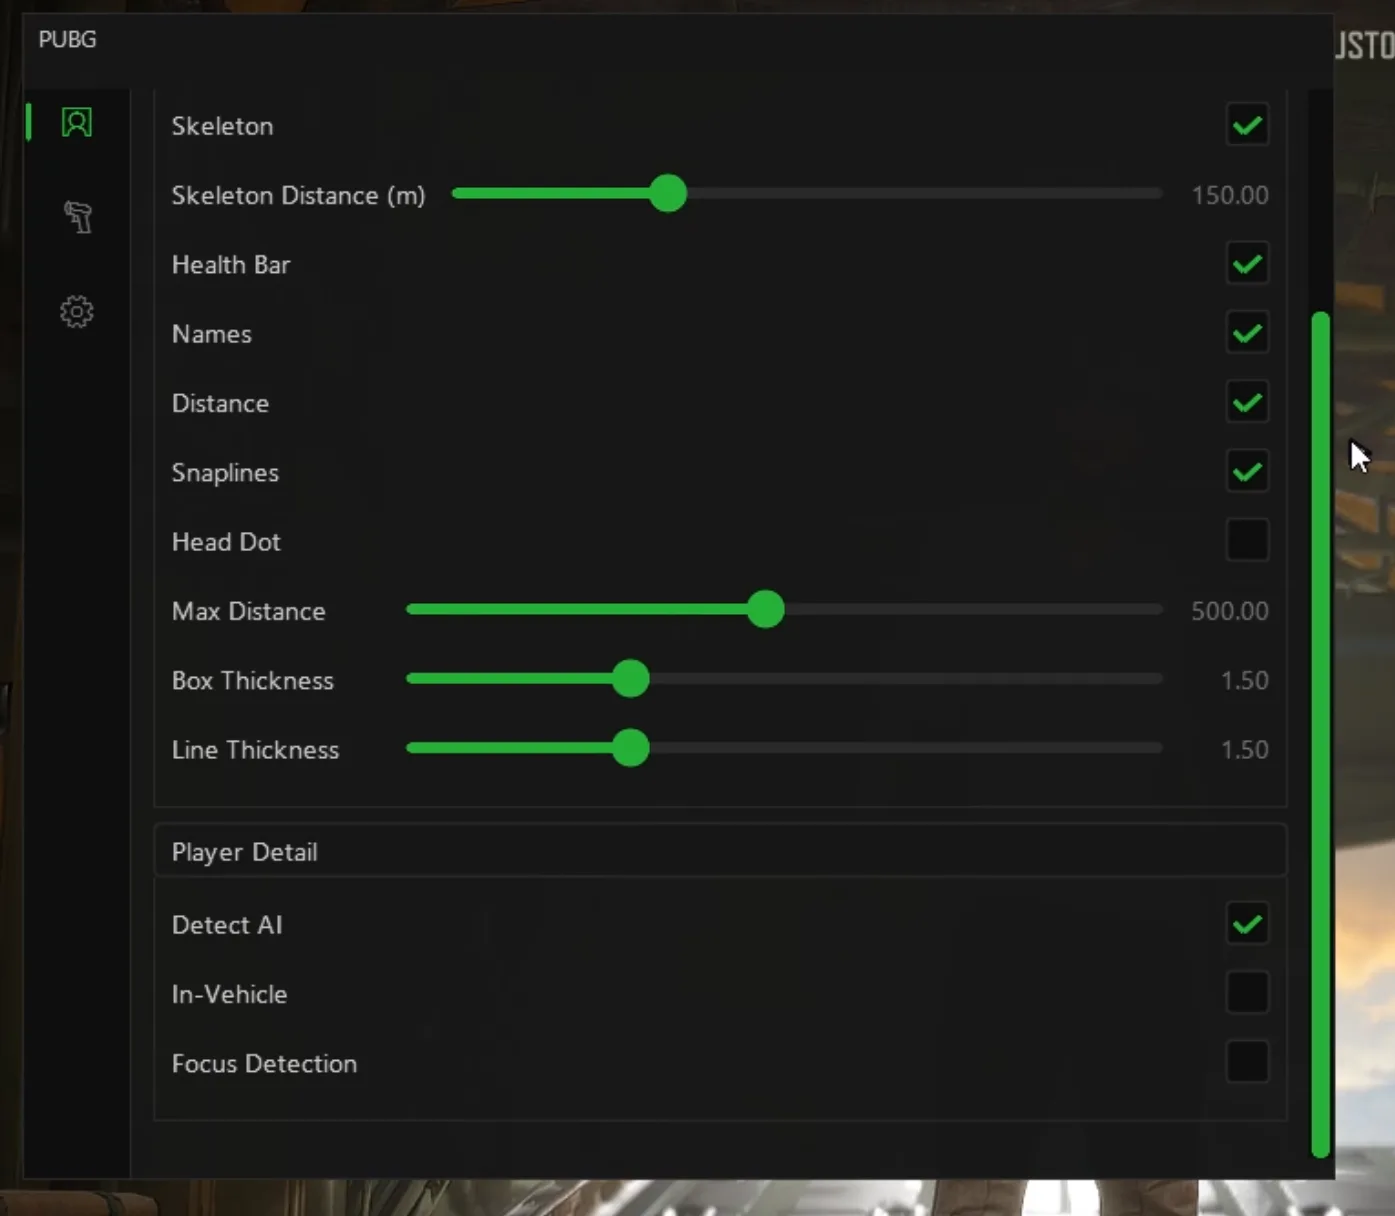This screenshot has height=1216, width=1395.
Task: Click the Focus Detection label
Action: (x=264, y=1064)
